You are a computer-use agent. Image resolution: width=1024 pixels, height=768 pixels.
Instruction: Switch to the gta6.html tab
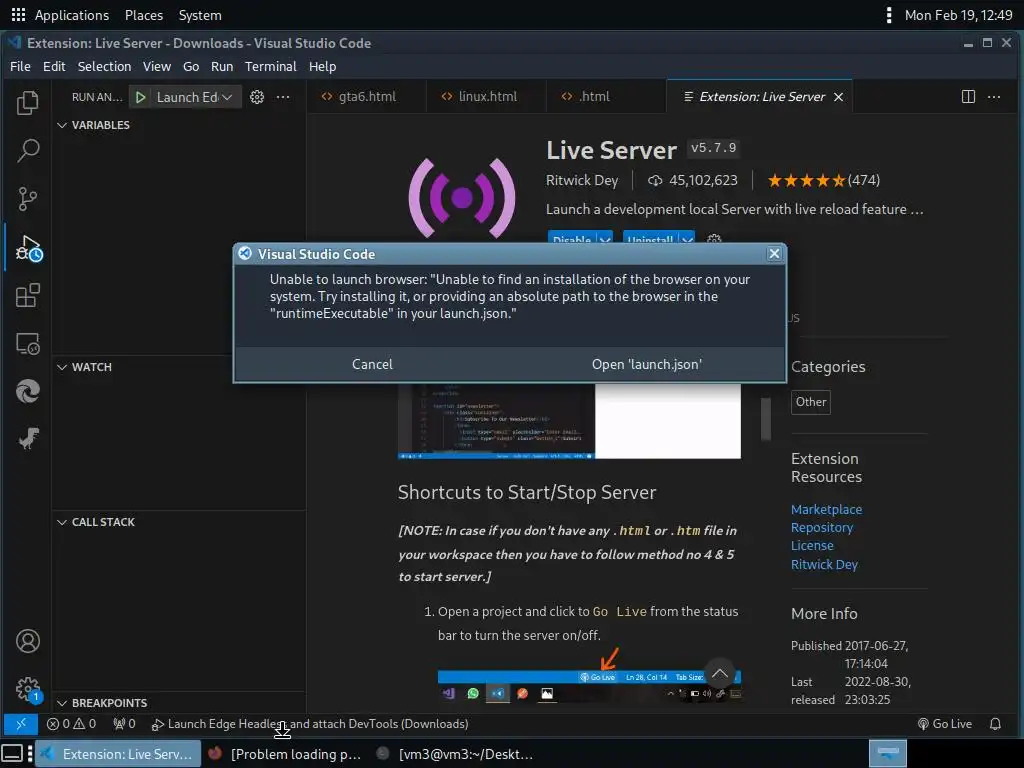[366, 97]
